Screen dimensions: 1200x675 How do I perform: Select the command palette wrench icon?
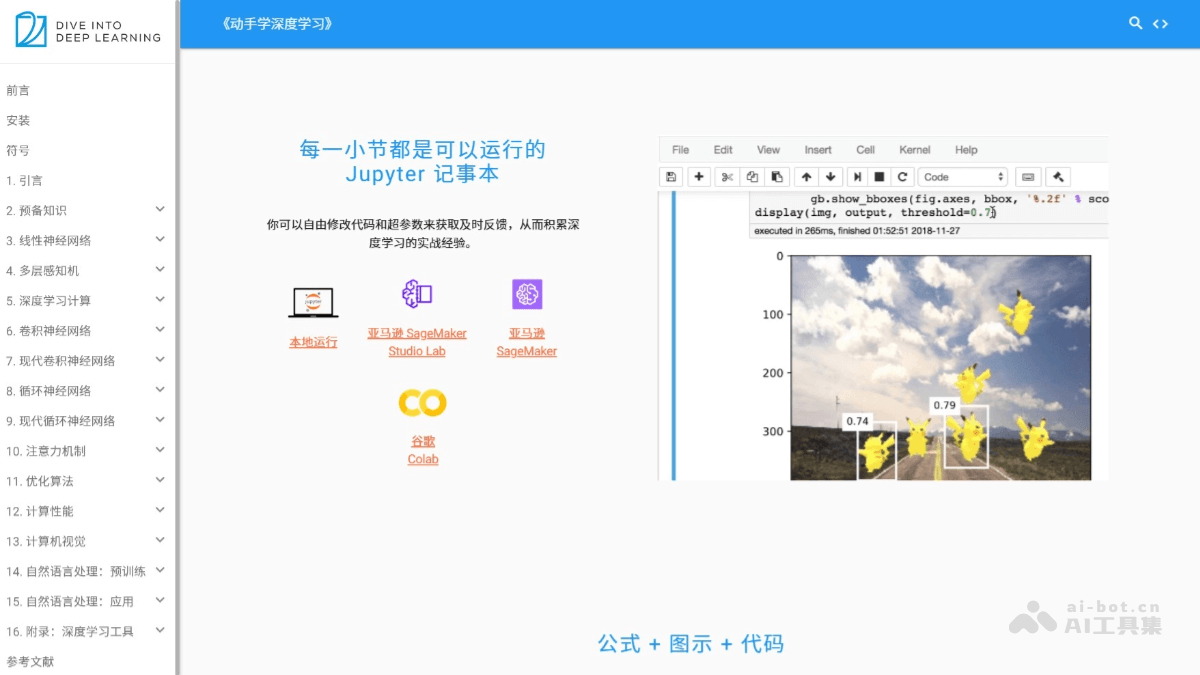click(x=1057, y=177)
